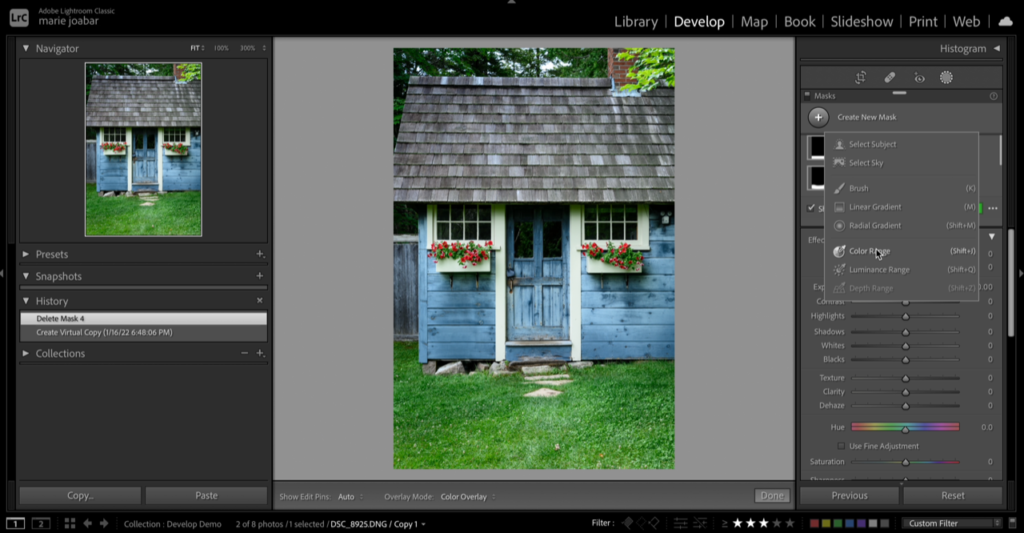Image resolution: width=1024 pixels, height=533 pixels.
Task: Open the grid view icon in filmstrip bar
Action: click(x=70, y=523)
